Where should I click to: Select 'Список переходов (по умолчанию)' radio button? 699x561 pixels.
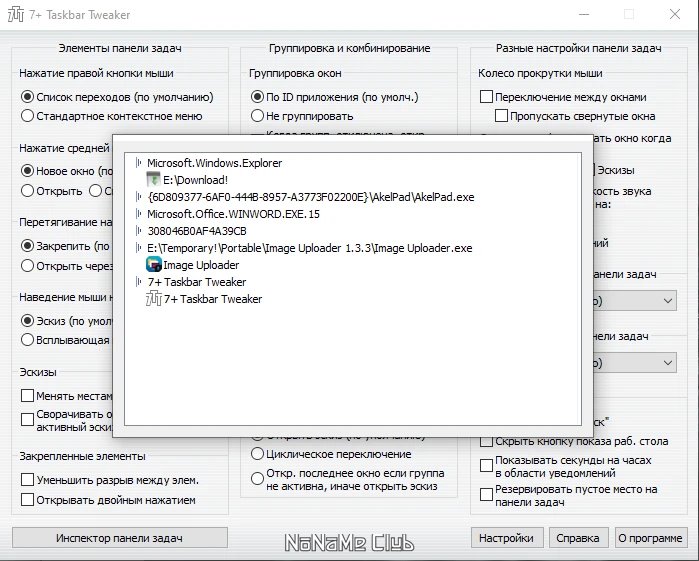coord(28,97)
